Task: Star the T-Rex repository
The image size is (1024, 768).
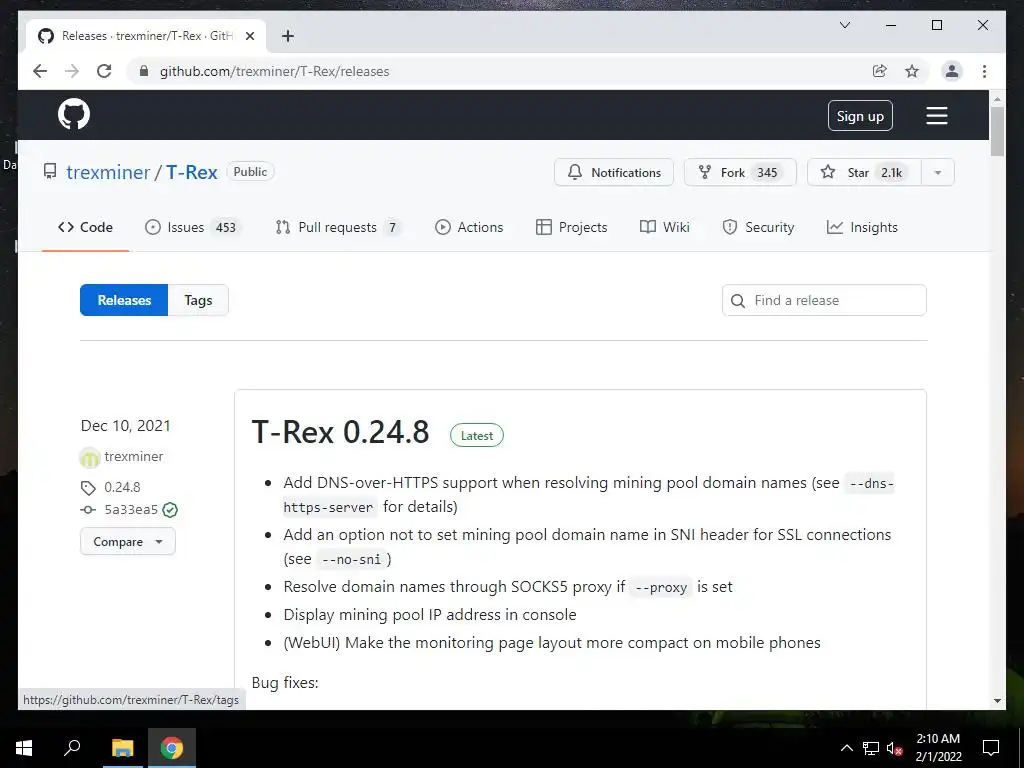Action: tap(864, 172)
